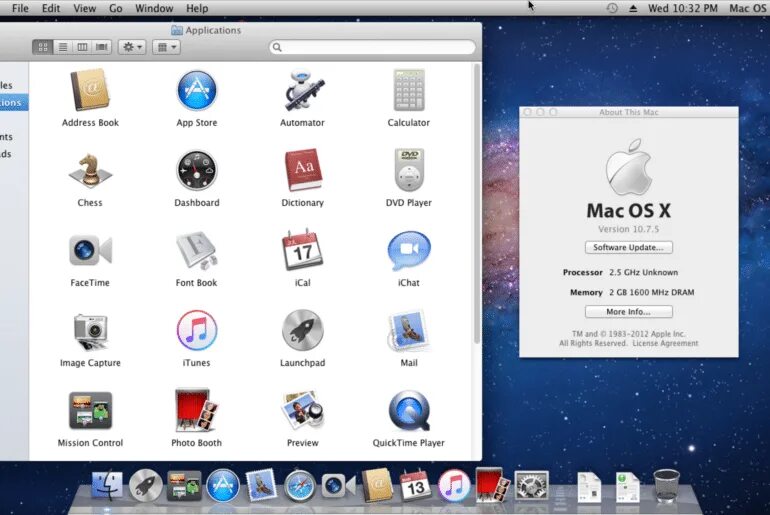Image resolution: width=770 pixels, height=515 pixels.
Task: Open the Finder action gear menu
Action: tap(132, 47)
